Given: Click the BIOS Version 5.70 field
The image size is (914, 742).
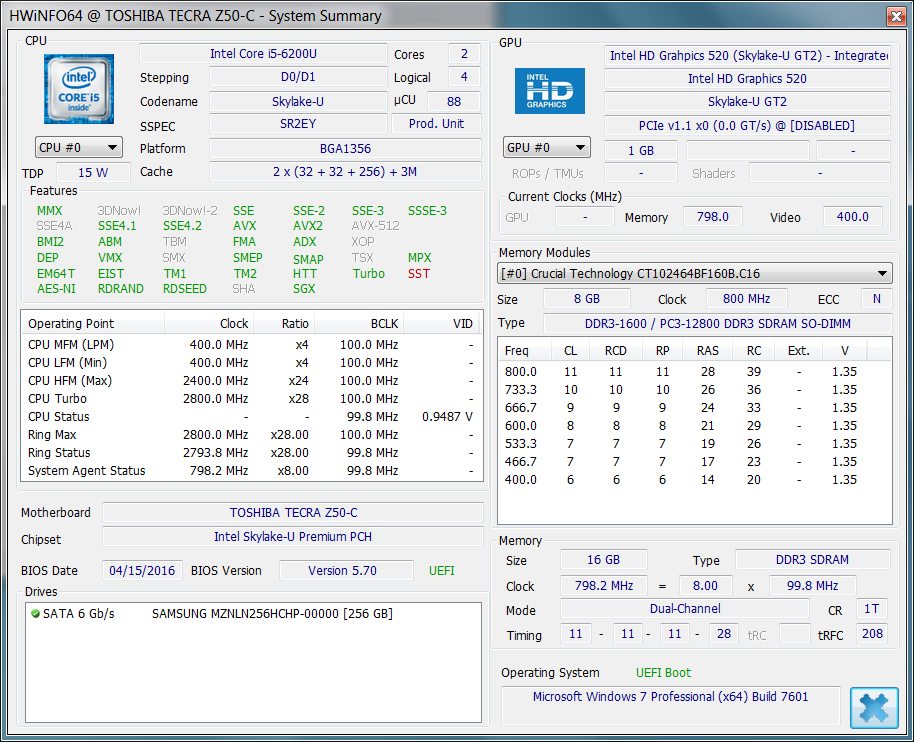Looking at the screenshot, I should tap(346, 571).
